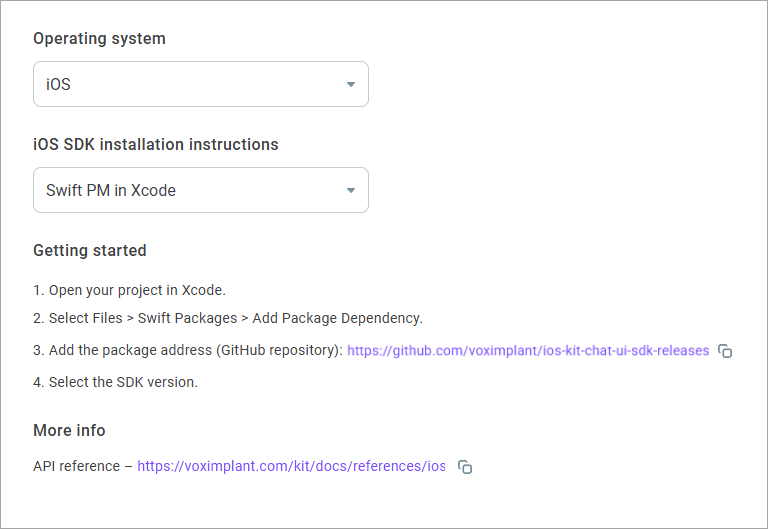
Task: Open the Swift PM in Xcode dropdown
Action: click(x=201, y=190)
